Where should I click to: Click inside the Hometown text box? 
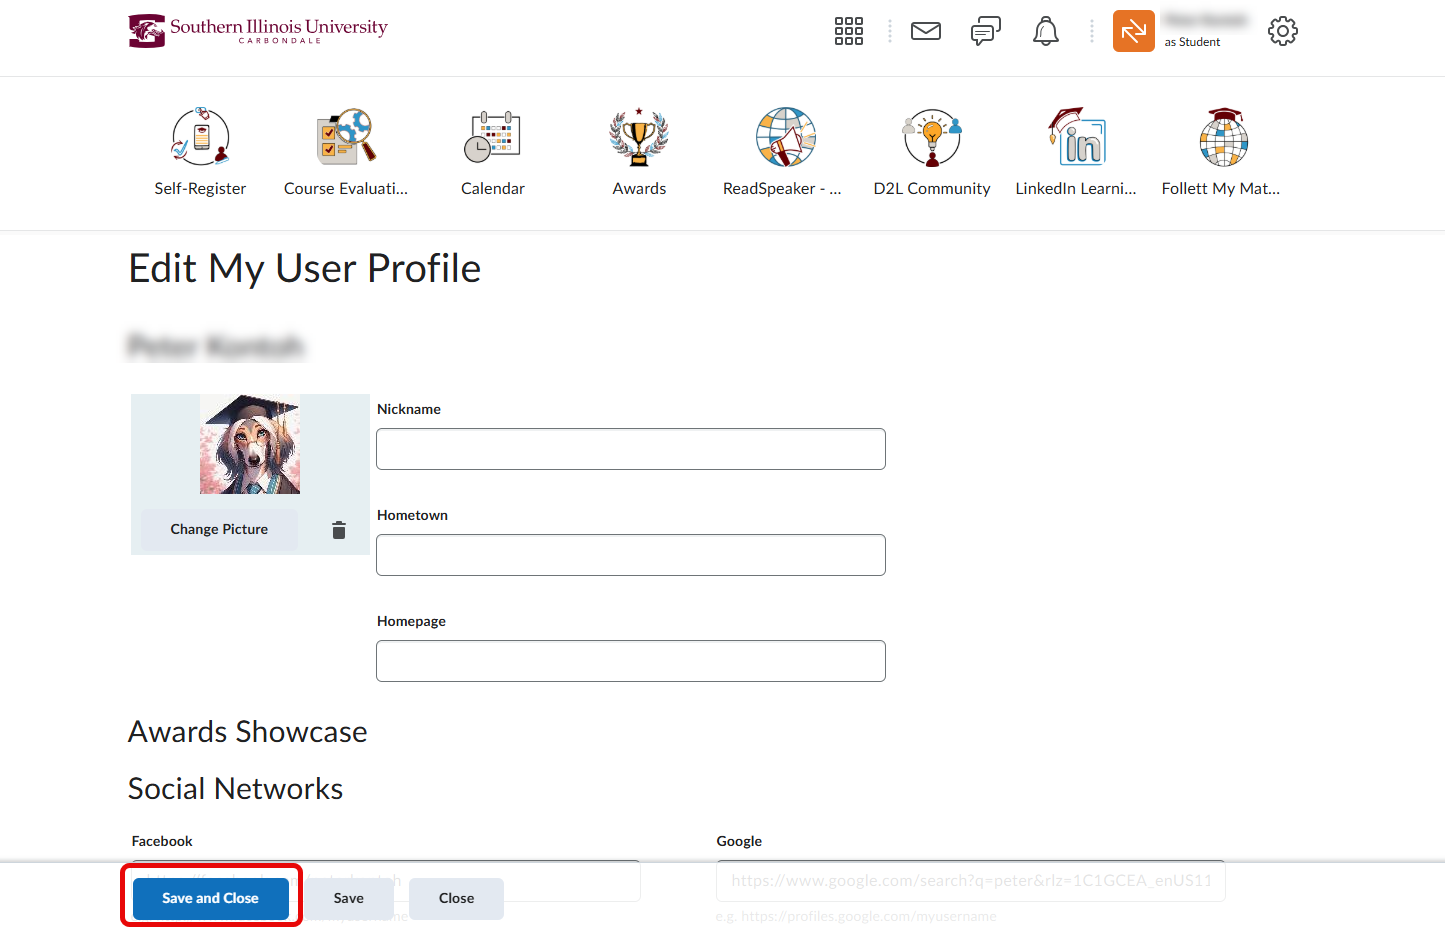point(630,554)
